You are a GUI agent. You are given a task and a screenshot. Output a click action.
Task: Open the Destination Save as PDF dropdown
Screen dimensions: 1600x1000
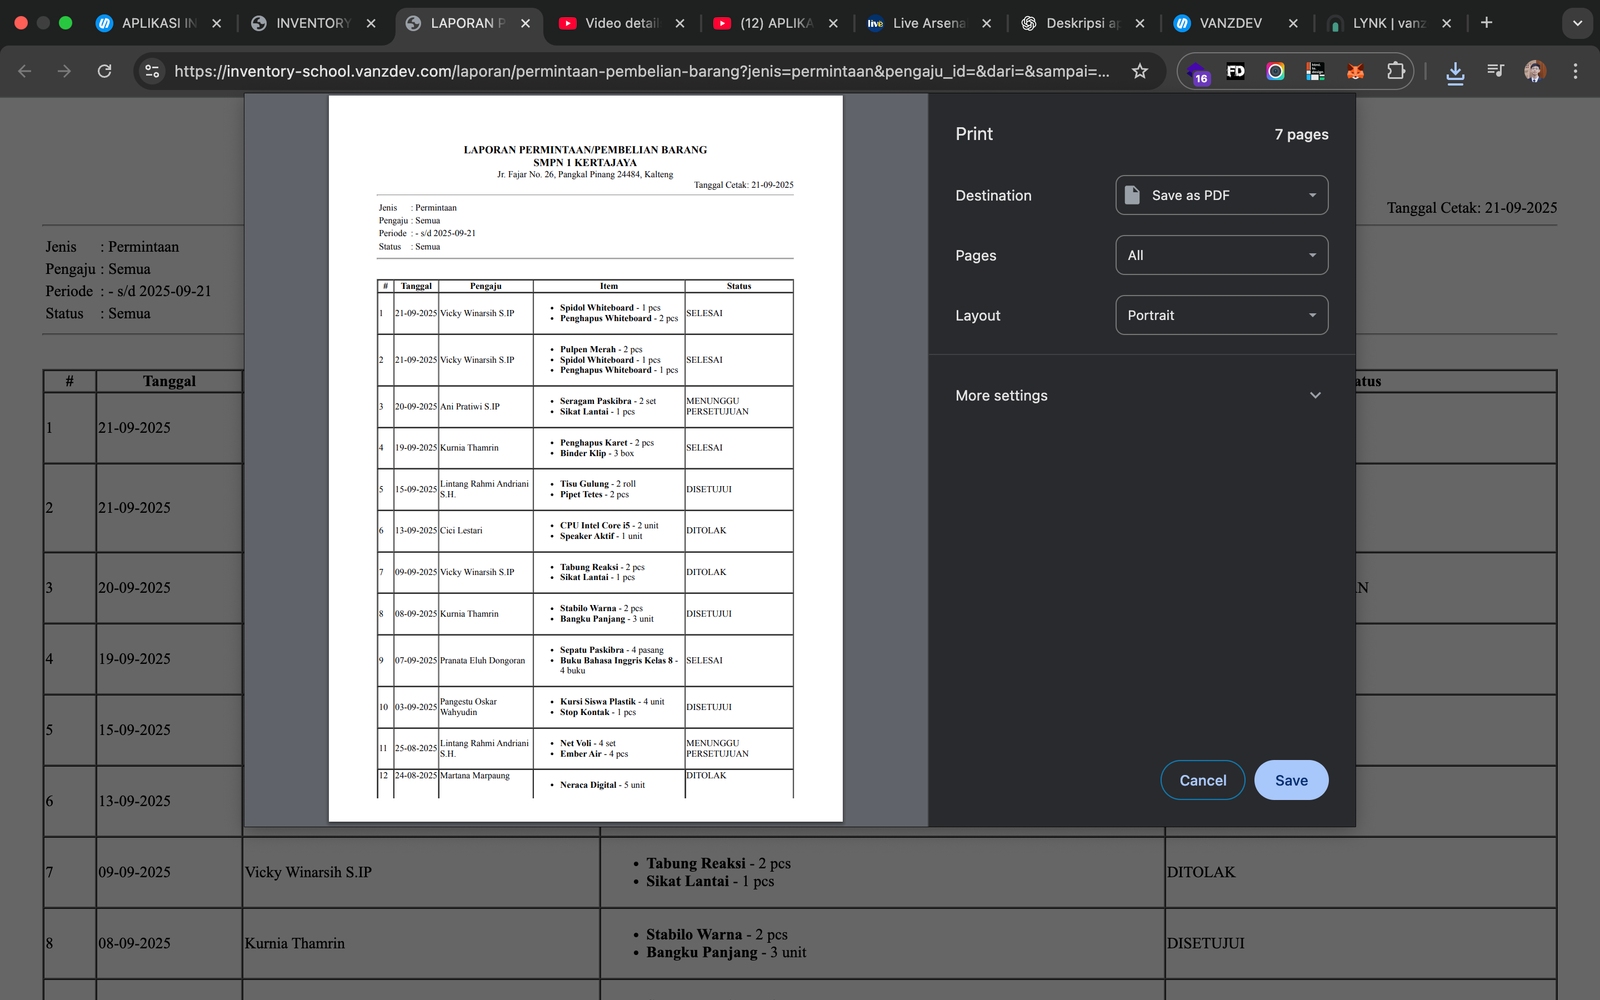click(x=1221, y=195)
